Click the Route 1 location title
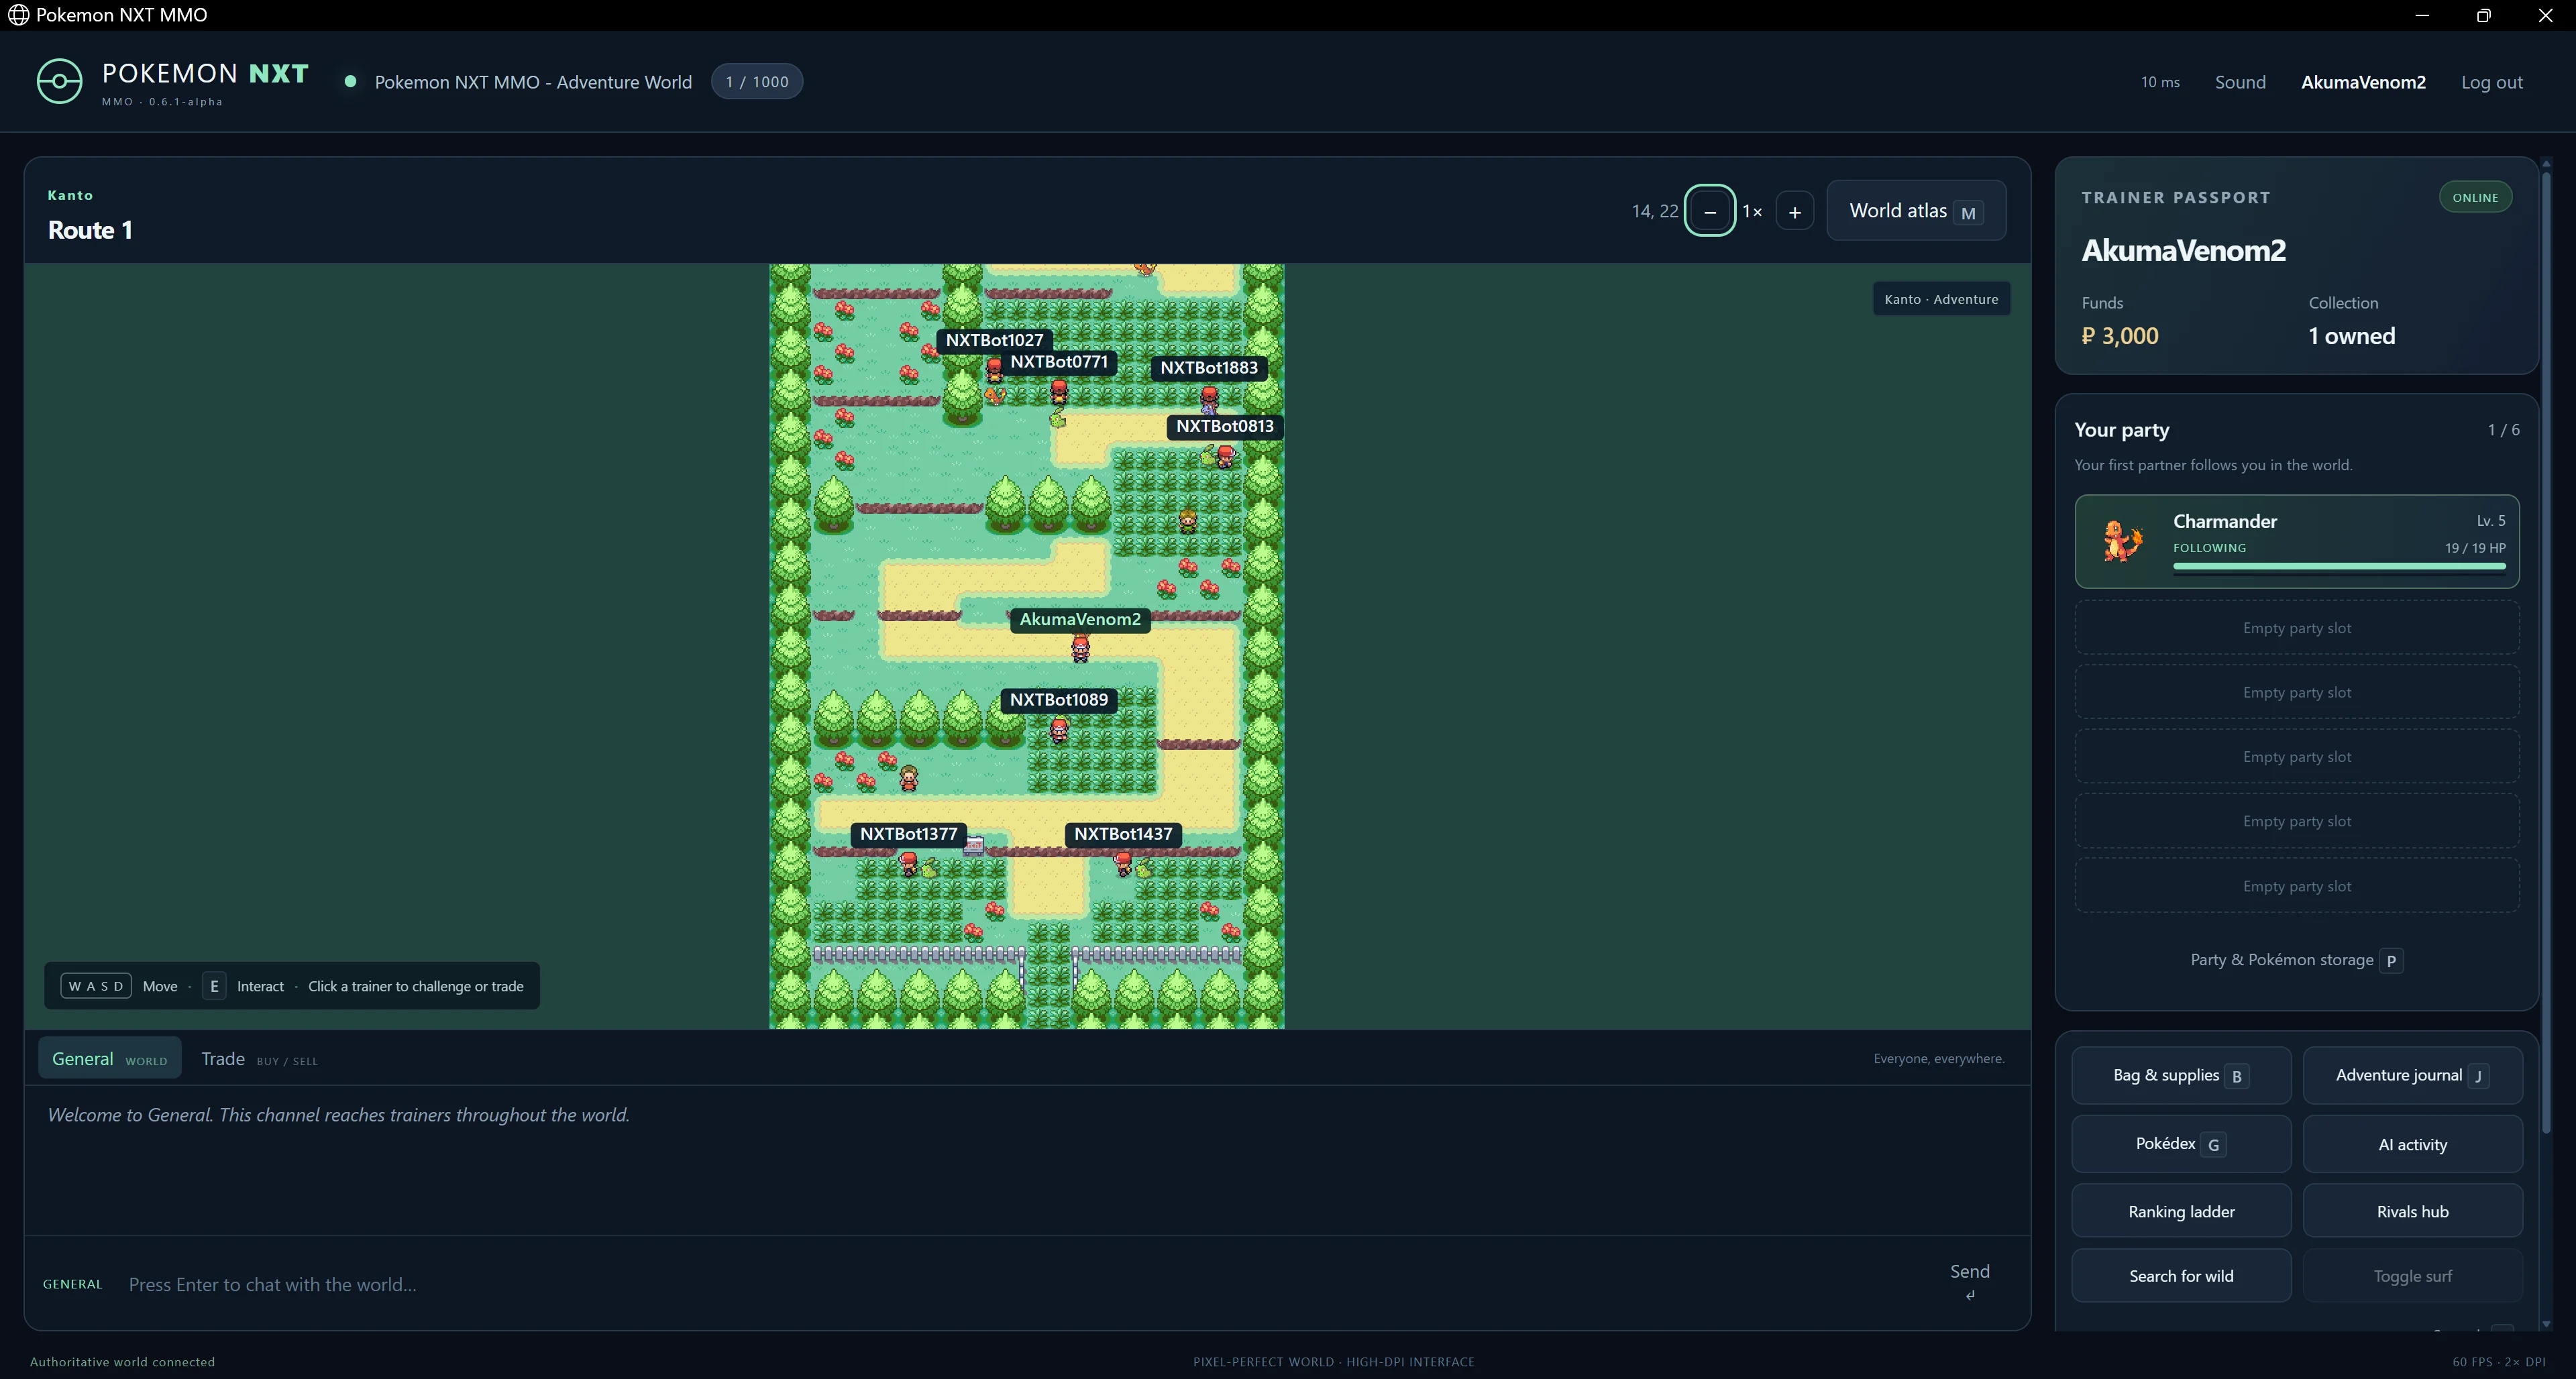 pyautogui.click(x=90, y=230)
